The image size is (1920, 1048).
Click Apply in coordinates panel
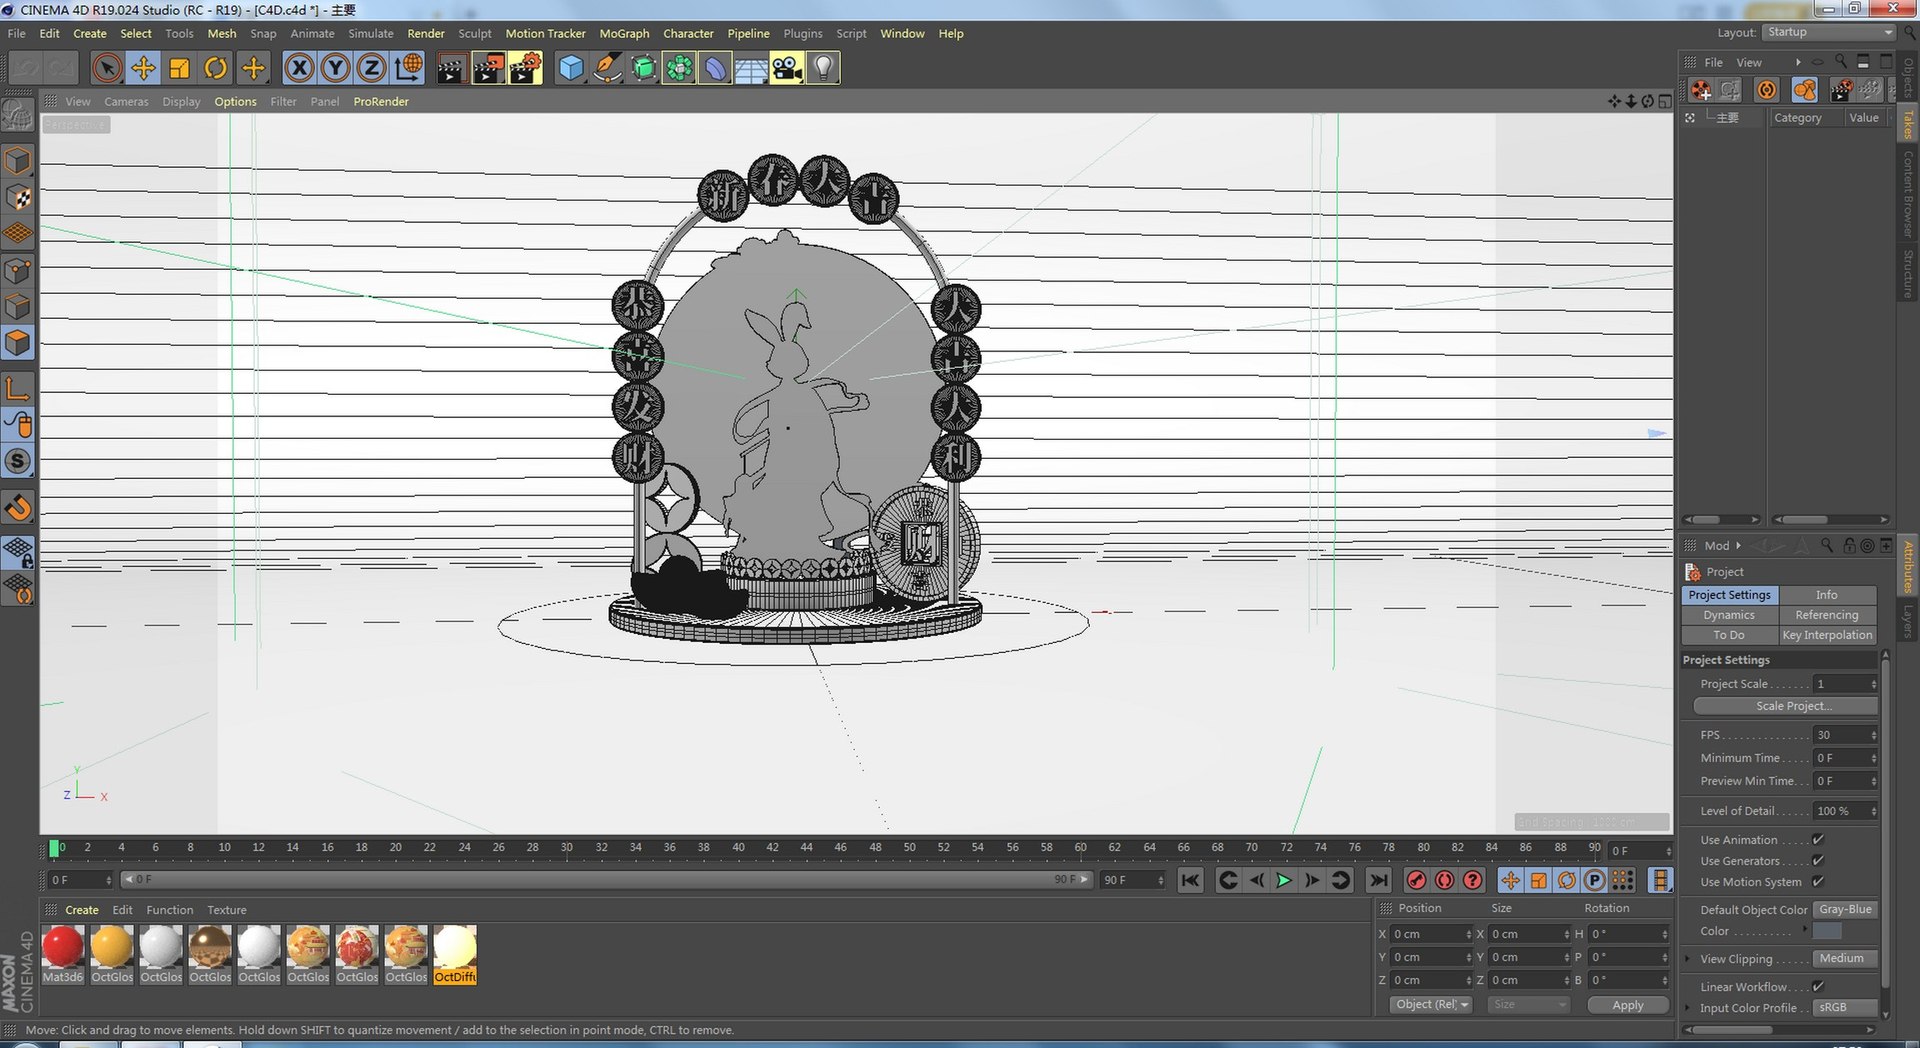coord(1628,1005)
